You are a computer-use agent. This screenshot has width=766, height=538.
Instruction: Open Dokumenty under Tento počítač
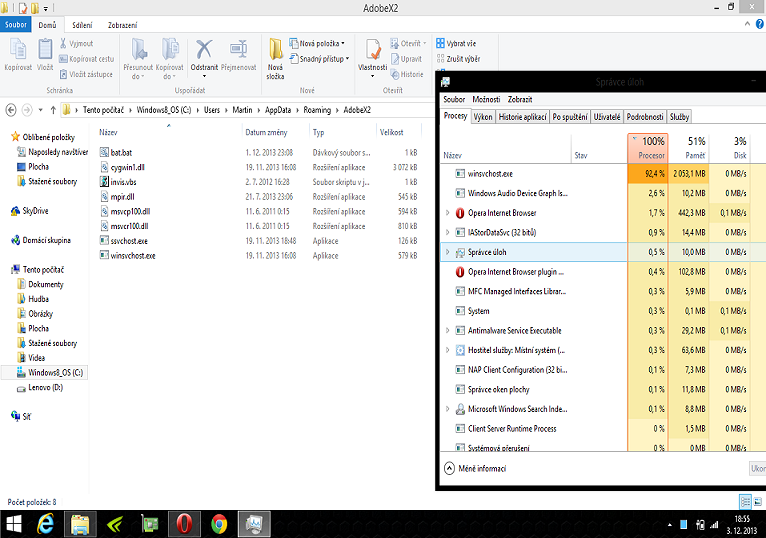46,284
